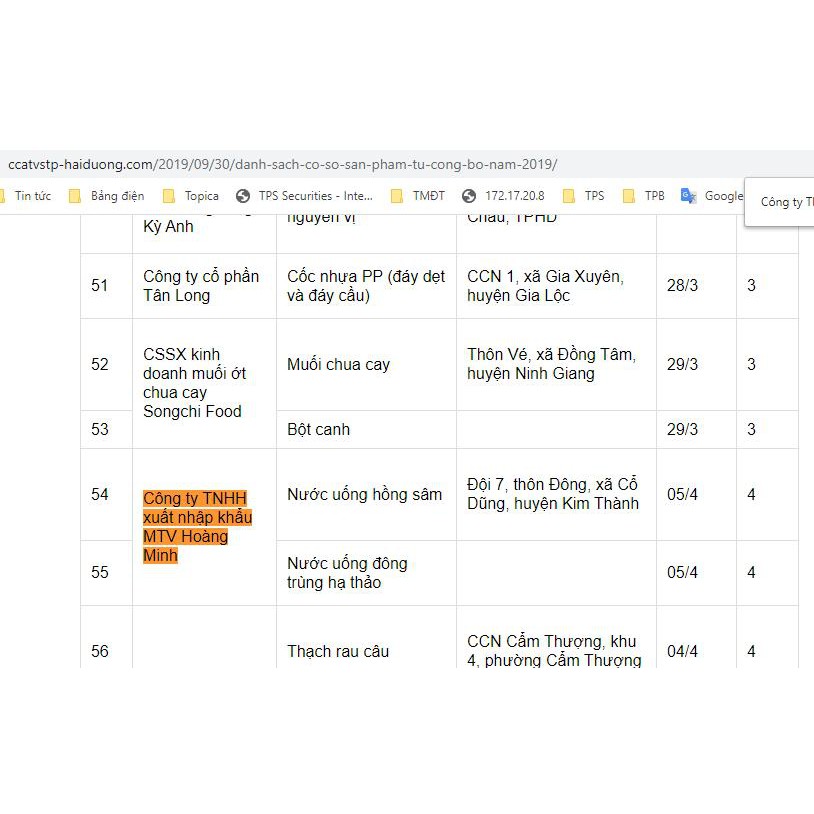
Task: Open the Bảng điện bookmark folder
Action: (108, 196)
